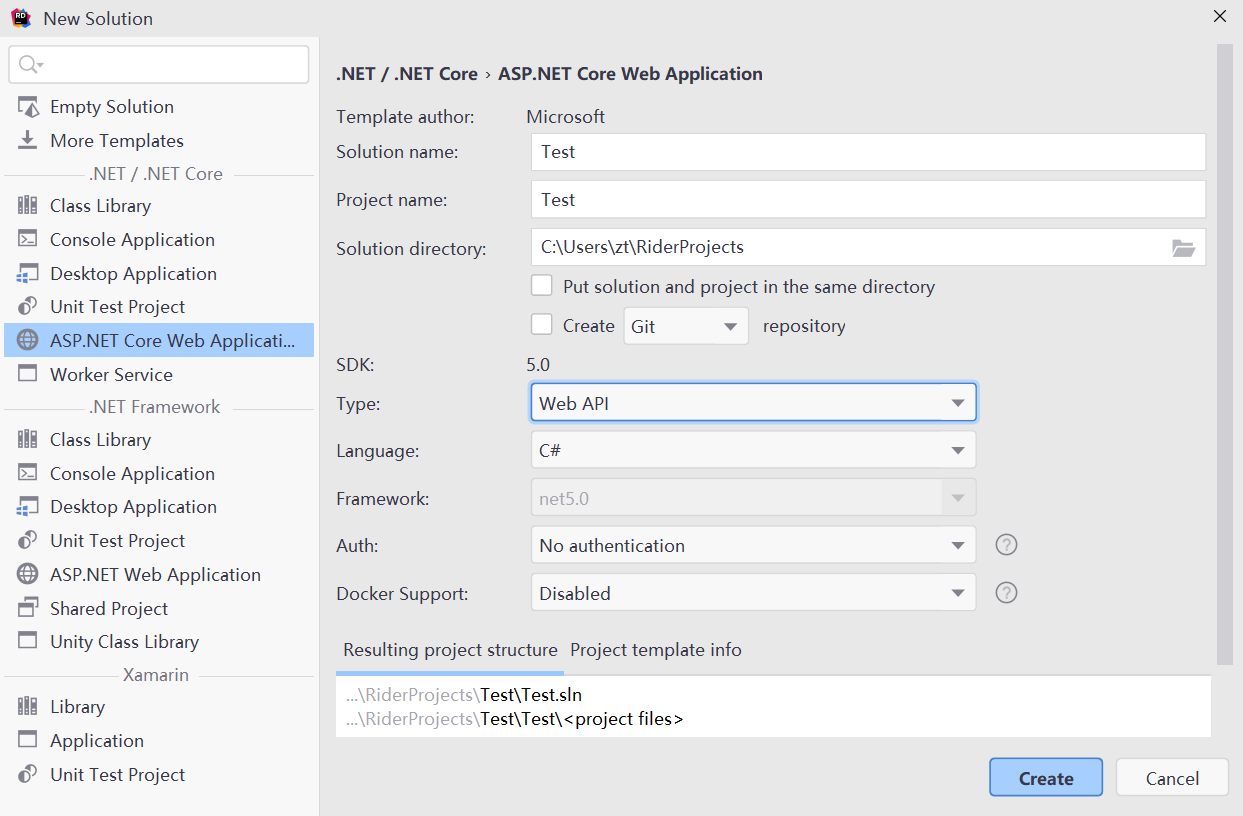
Task: Open the help icon beside the Auth dropdown
Action: pyautogui.click(x=1007, y=545)
